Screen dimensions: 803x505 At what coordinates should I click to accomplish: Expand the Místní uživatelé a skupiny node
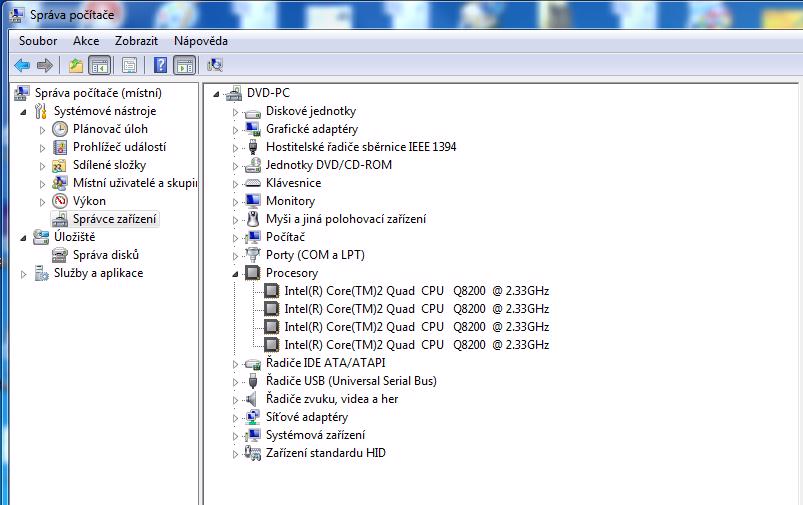(x=43, y=184)
